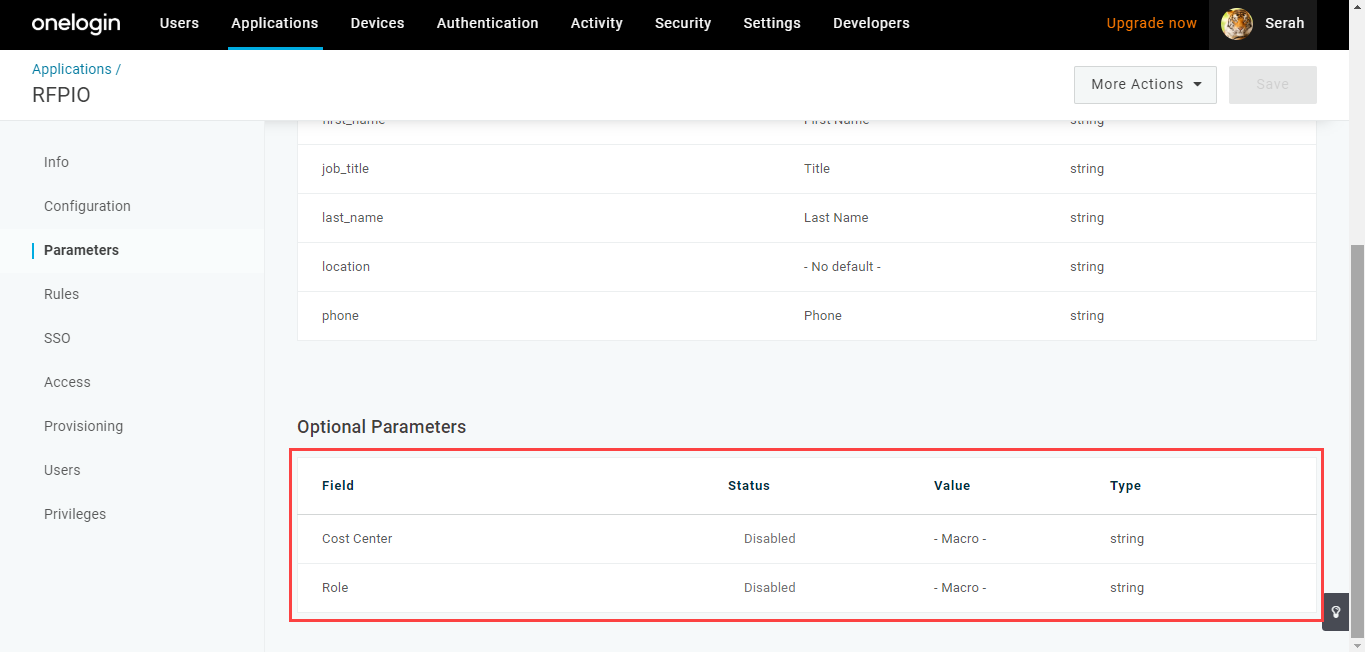
Task: Click '- Macro -' in Role row
Action: (960, 588)
